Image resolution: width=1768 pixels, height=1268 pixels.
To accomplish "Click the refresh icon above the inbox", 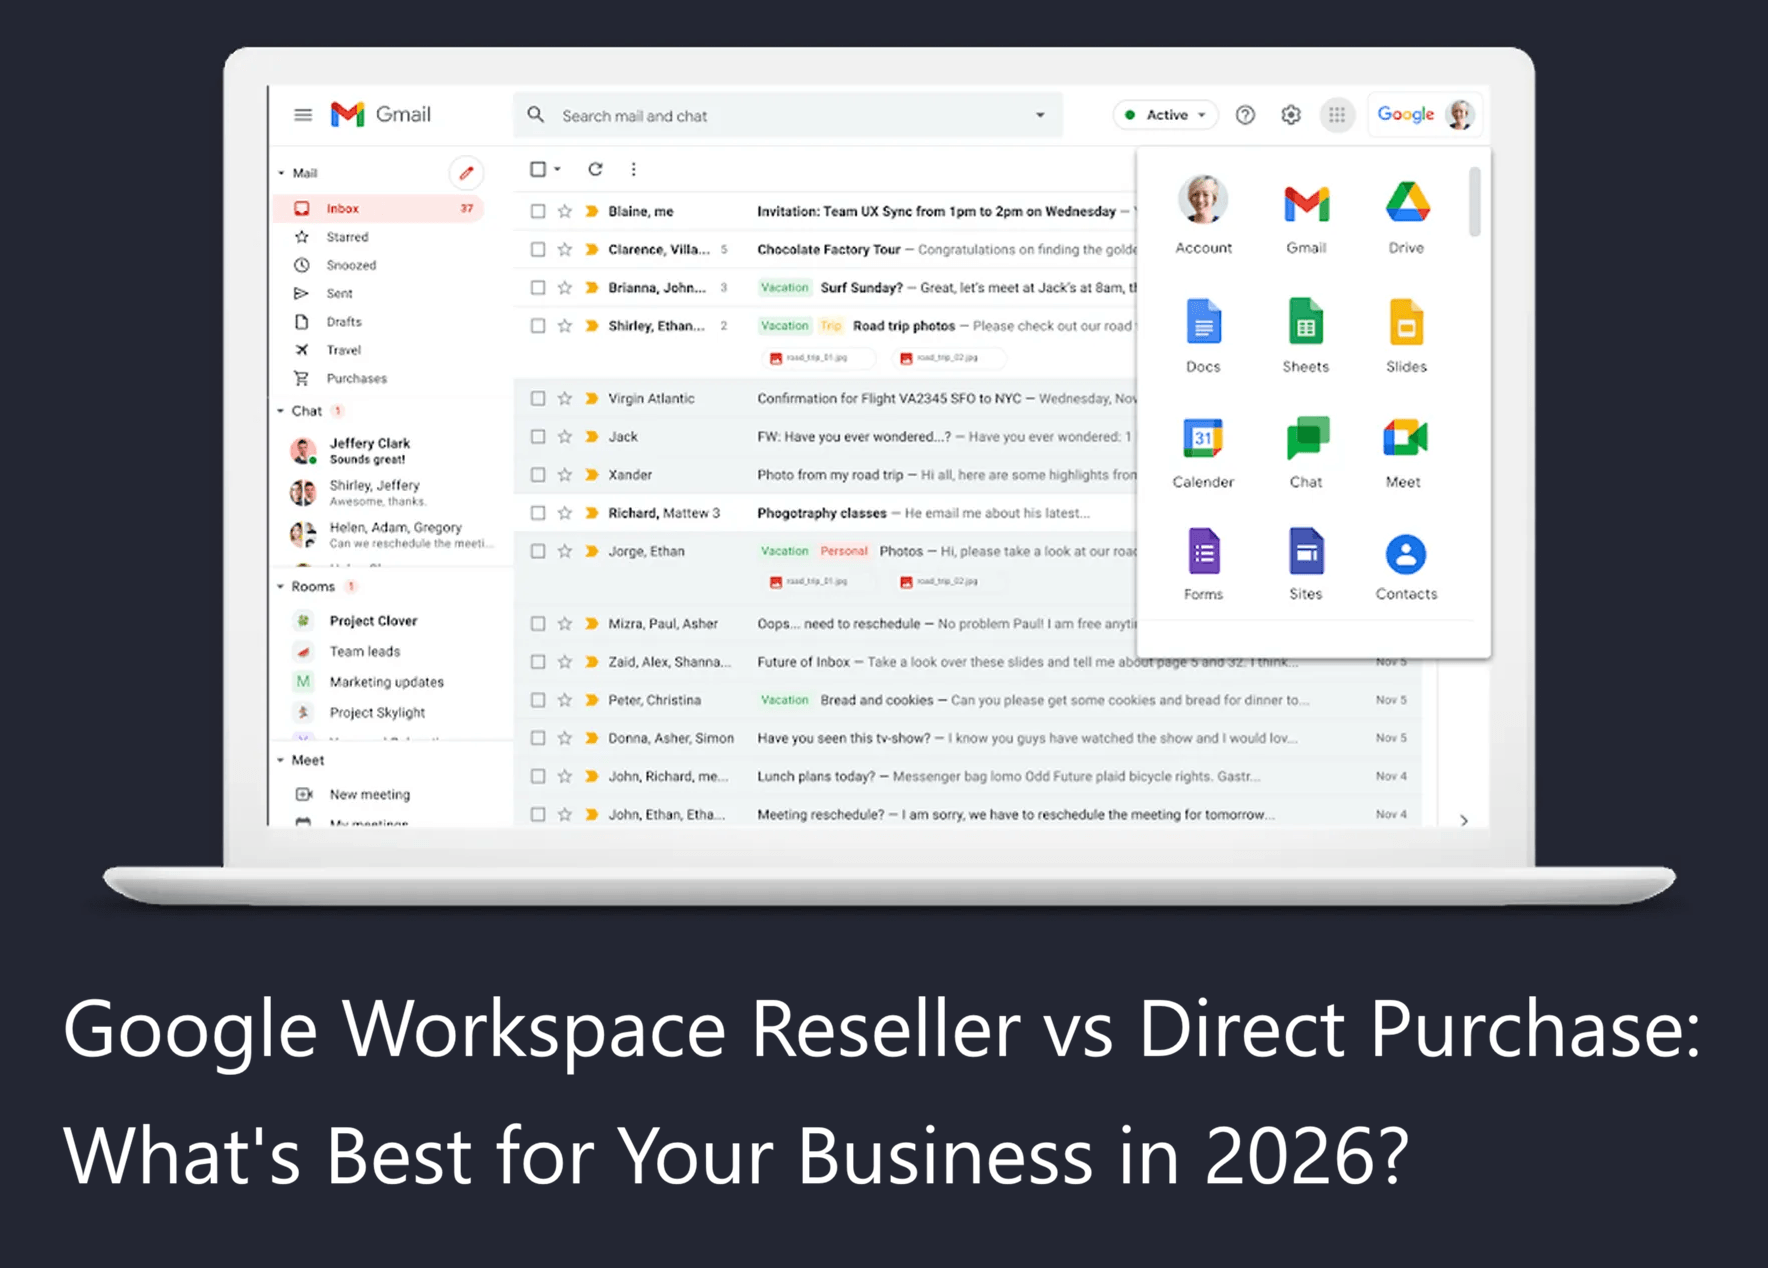I will point(595,169).
